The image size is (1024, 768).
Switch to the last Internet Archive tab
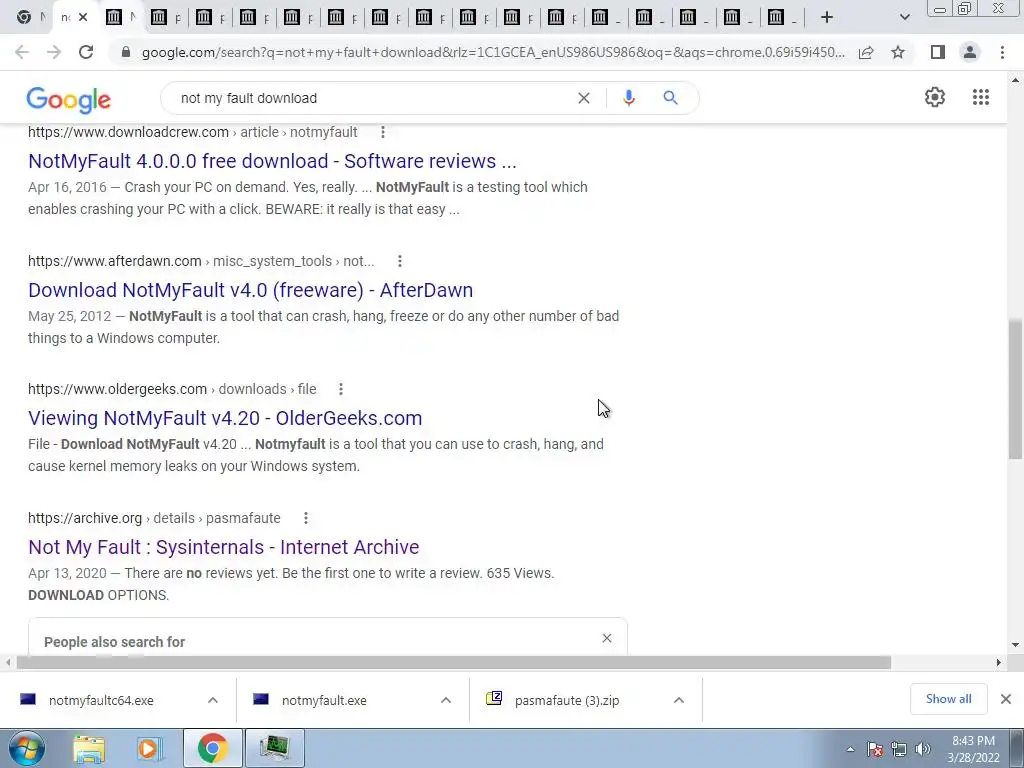coord(782,18)
